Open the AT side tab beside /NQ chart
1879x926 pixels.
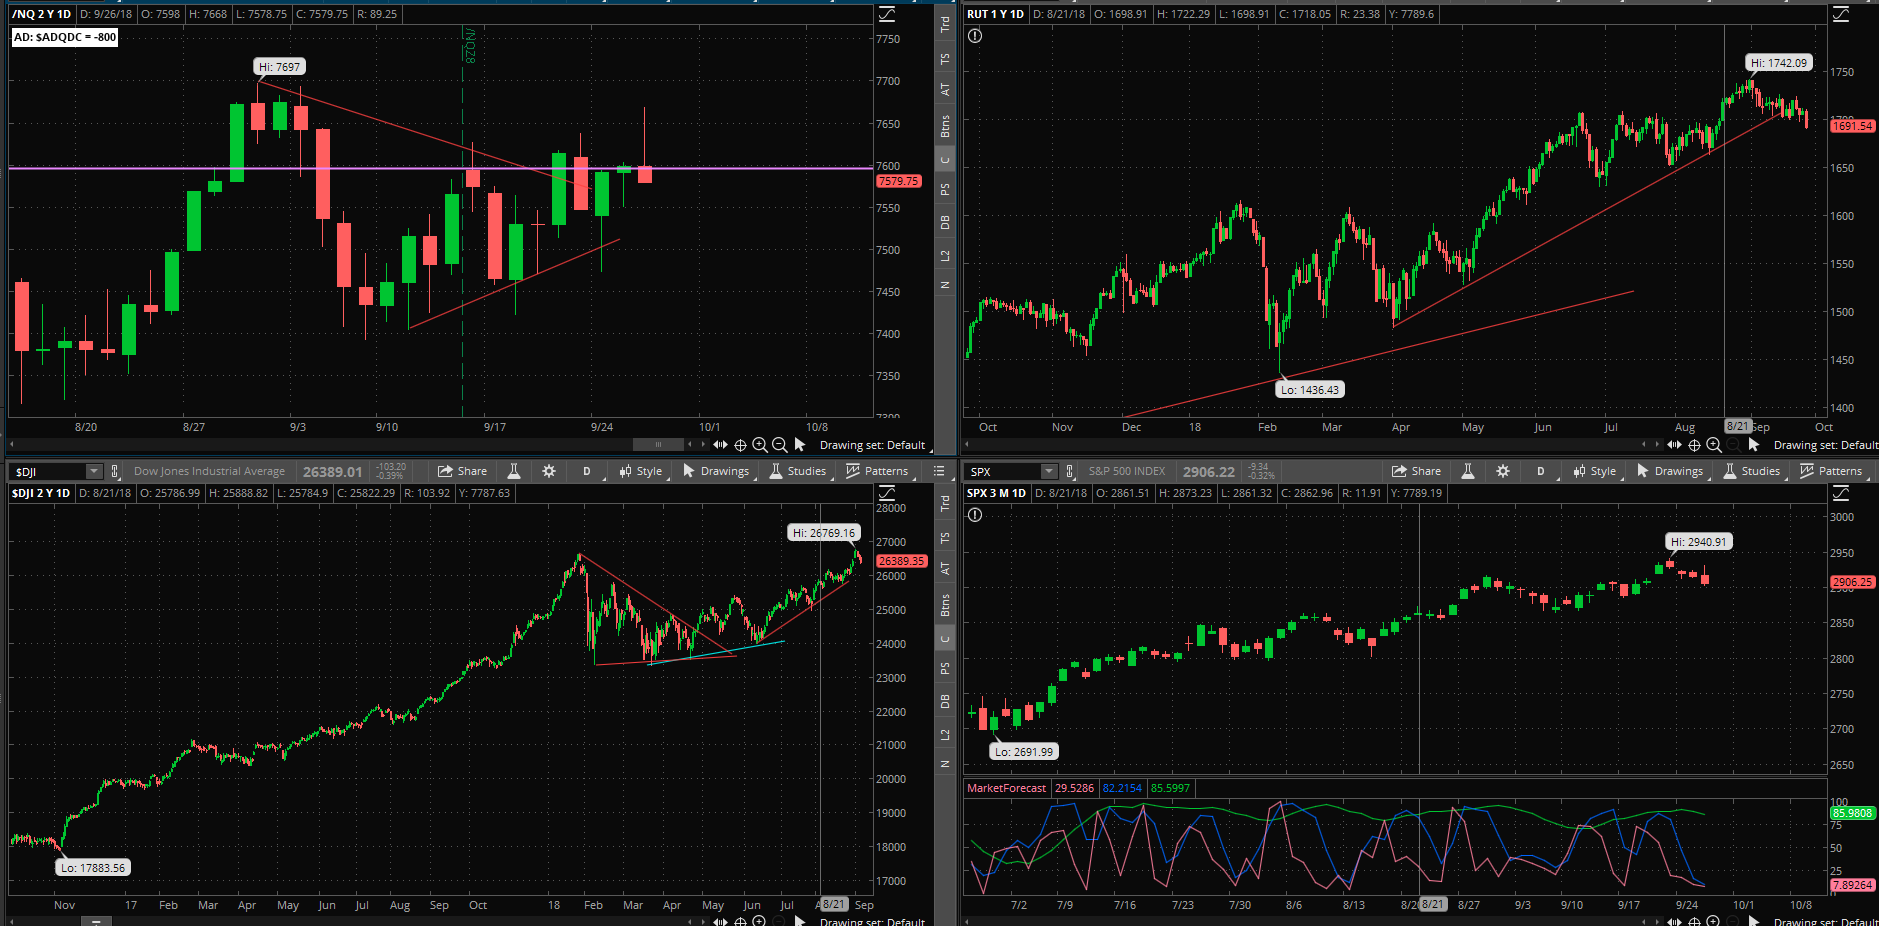pyautogui.click(x=945, y=90)
